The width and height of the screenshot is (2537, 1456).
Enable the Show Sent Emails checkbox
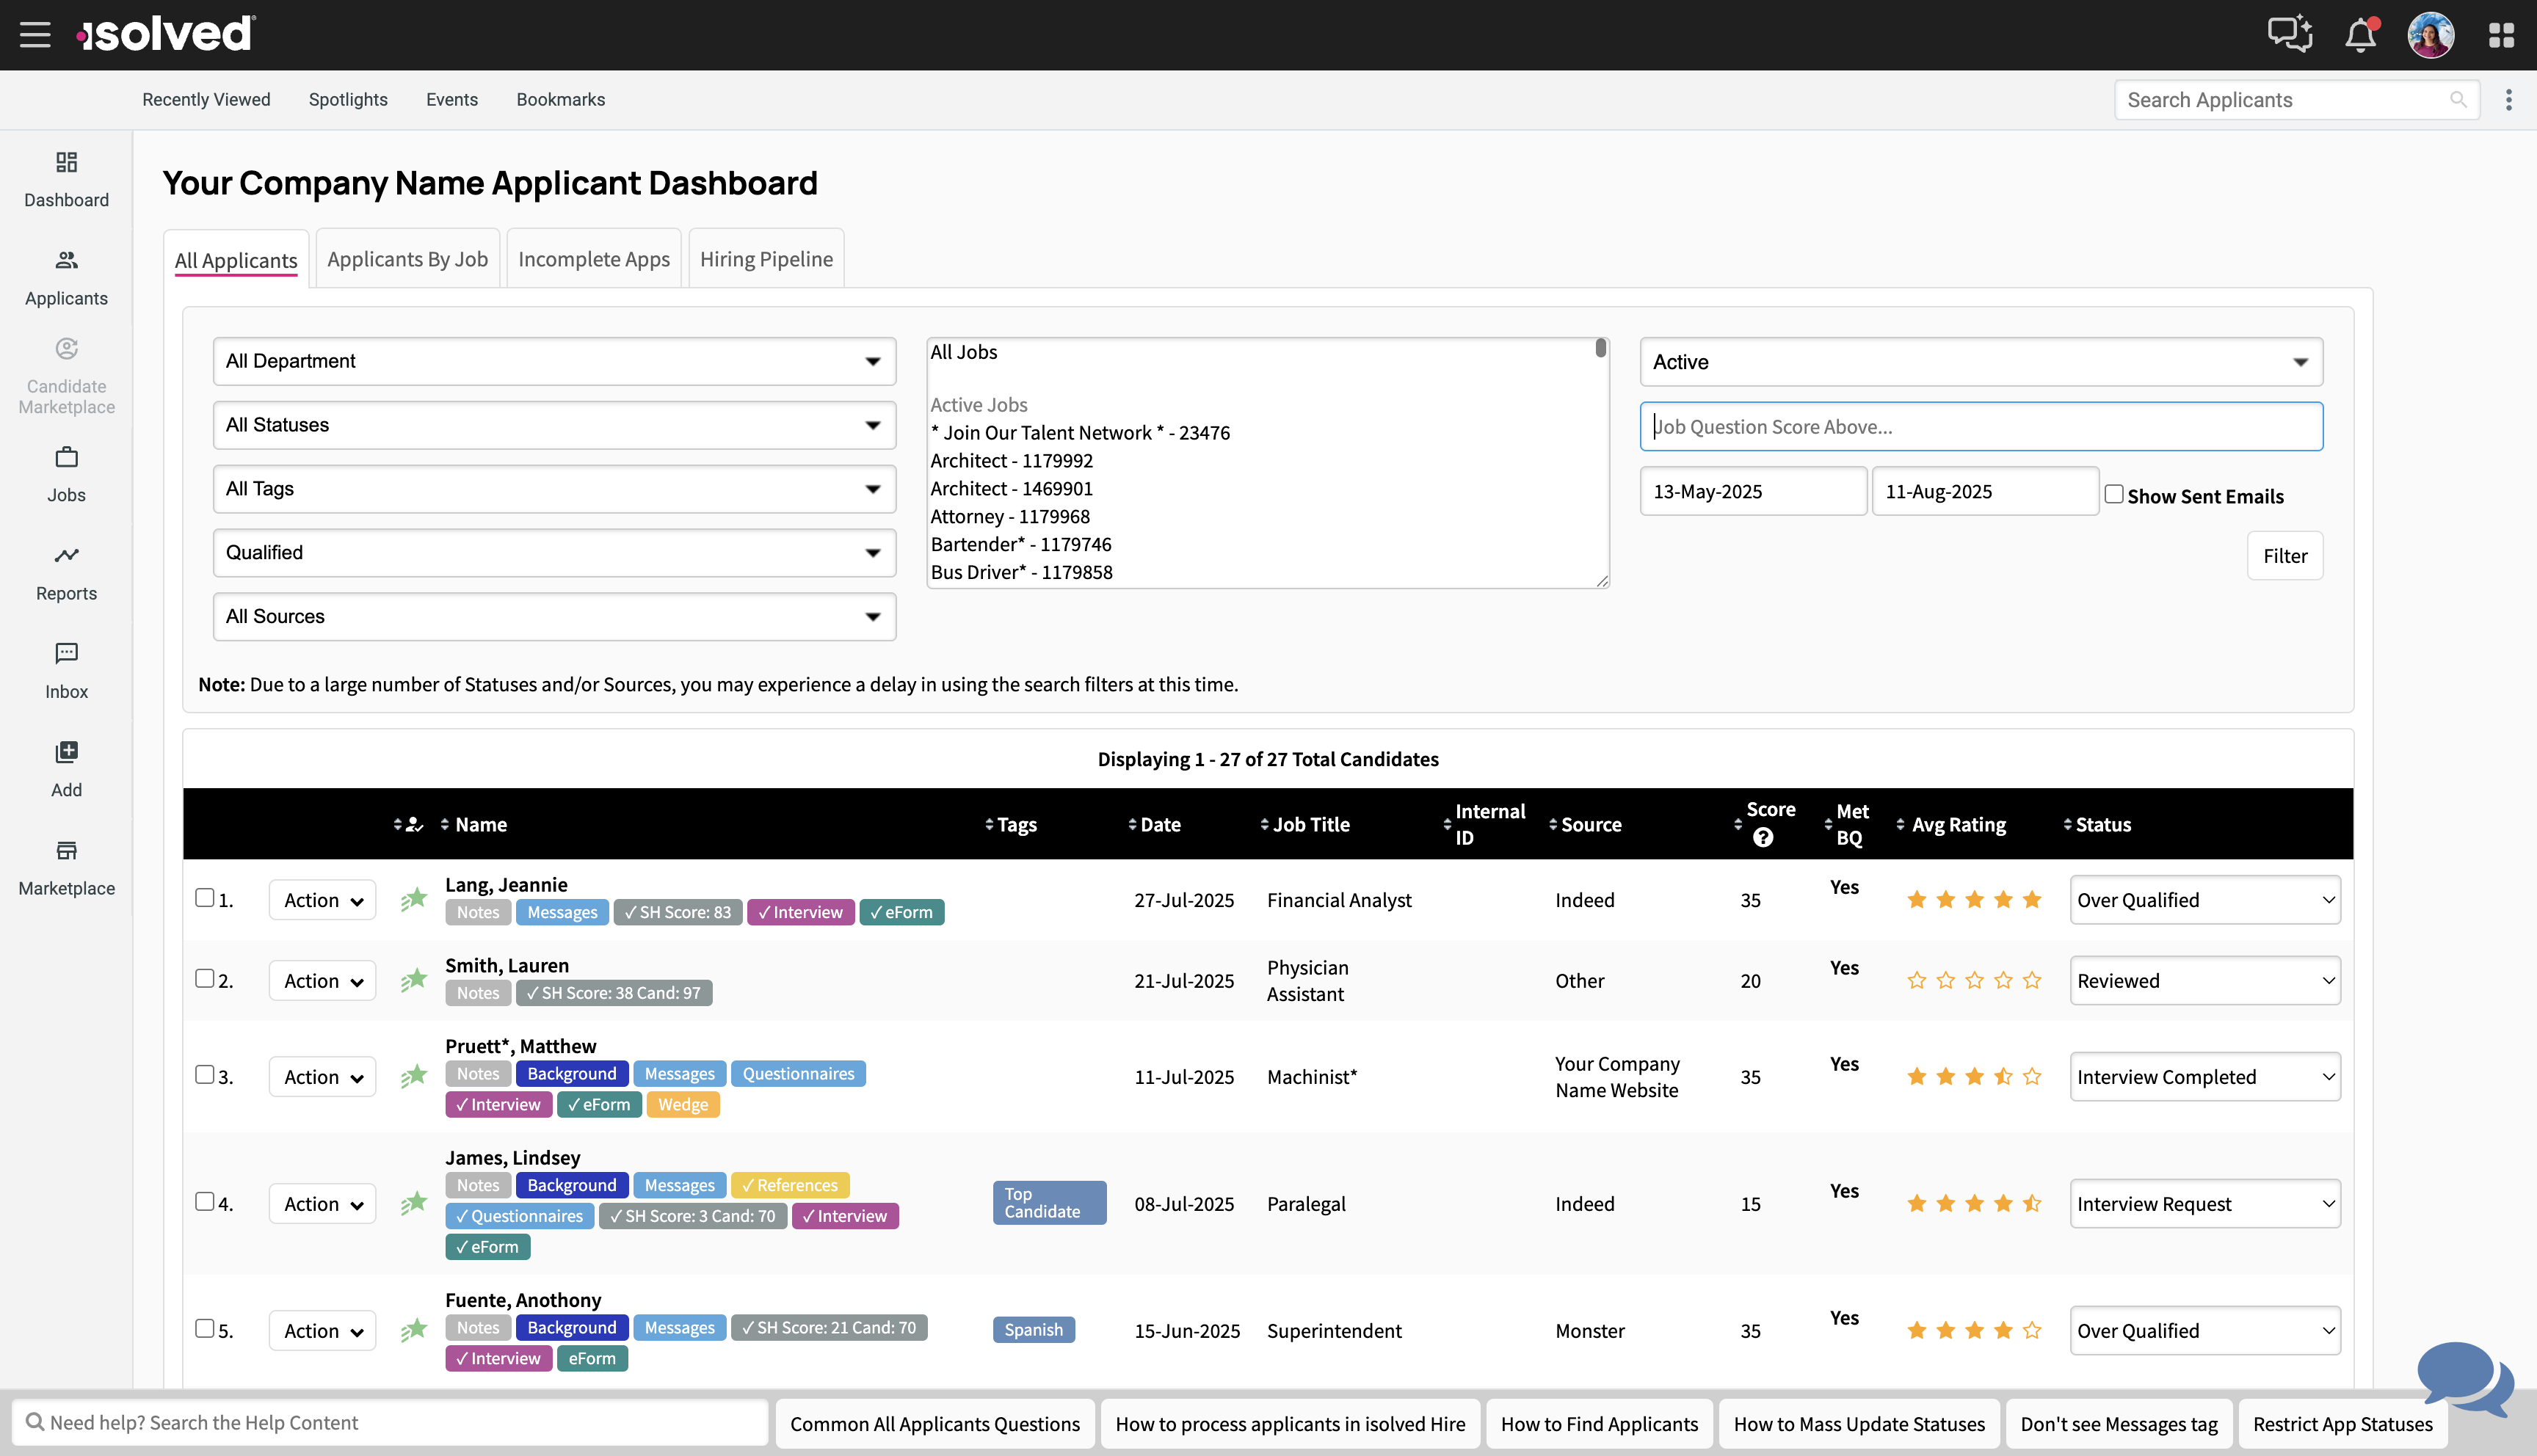point(2114,494)
